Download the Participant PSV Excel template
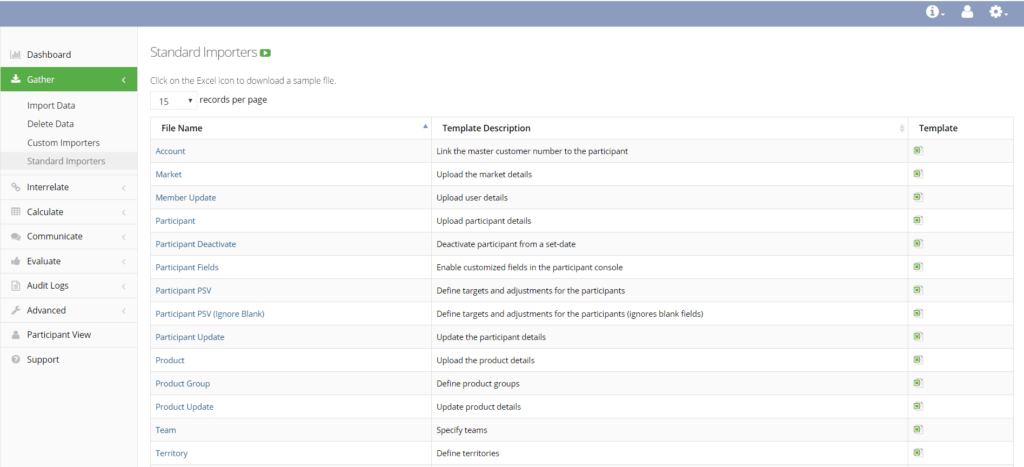 [x=918, y=290]
